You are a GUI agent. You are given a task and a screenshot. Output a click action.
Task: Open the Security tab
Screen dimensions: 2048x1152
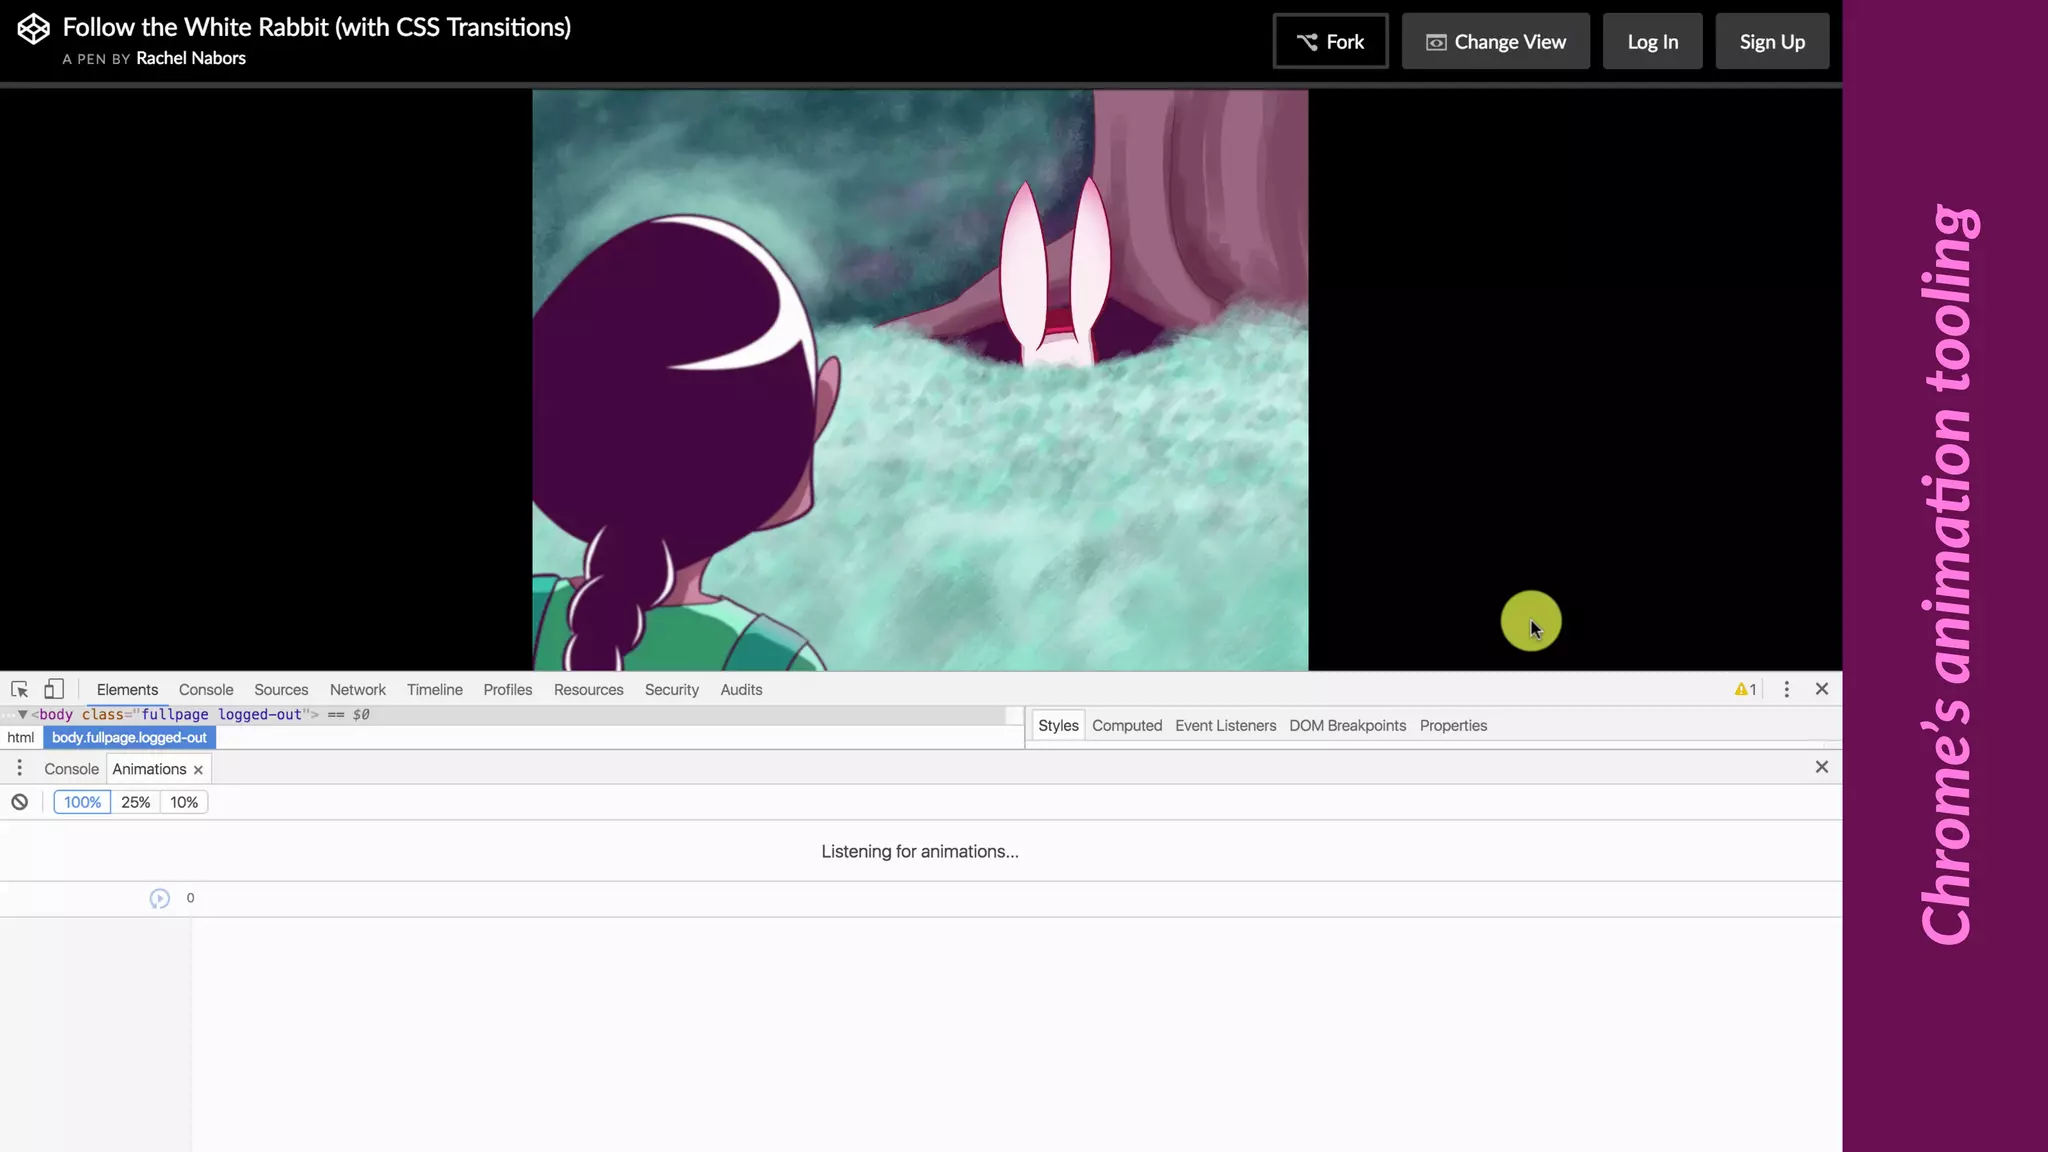672,690
